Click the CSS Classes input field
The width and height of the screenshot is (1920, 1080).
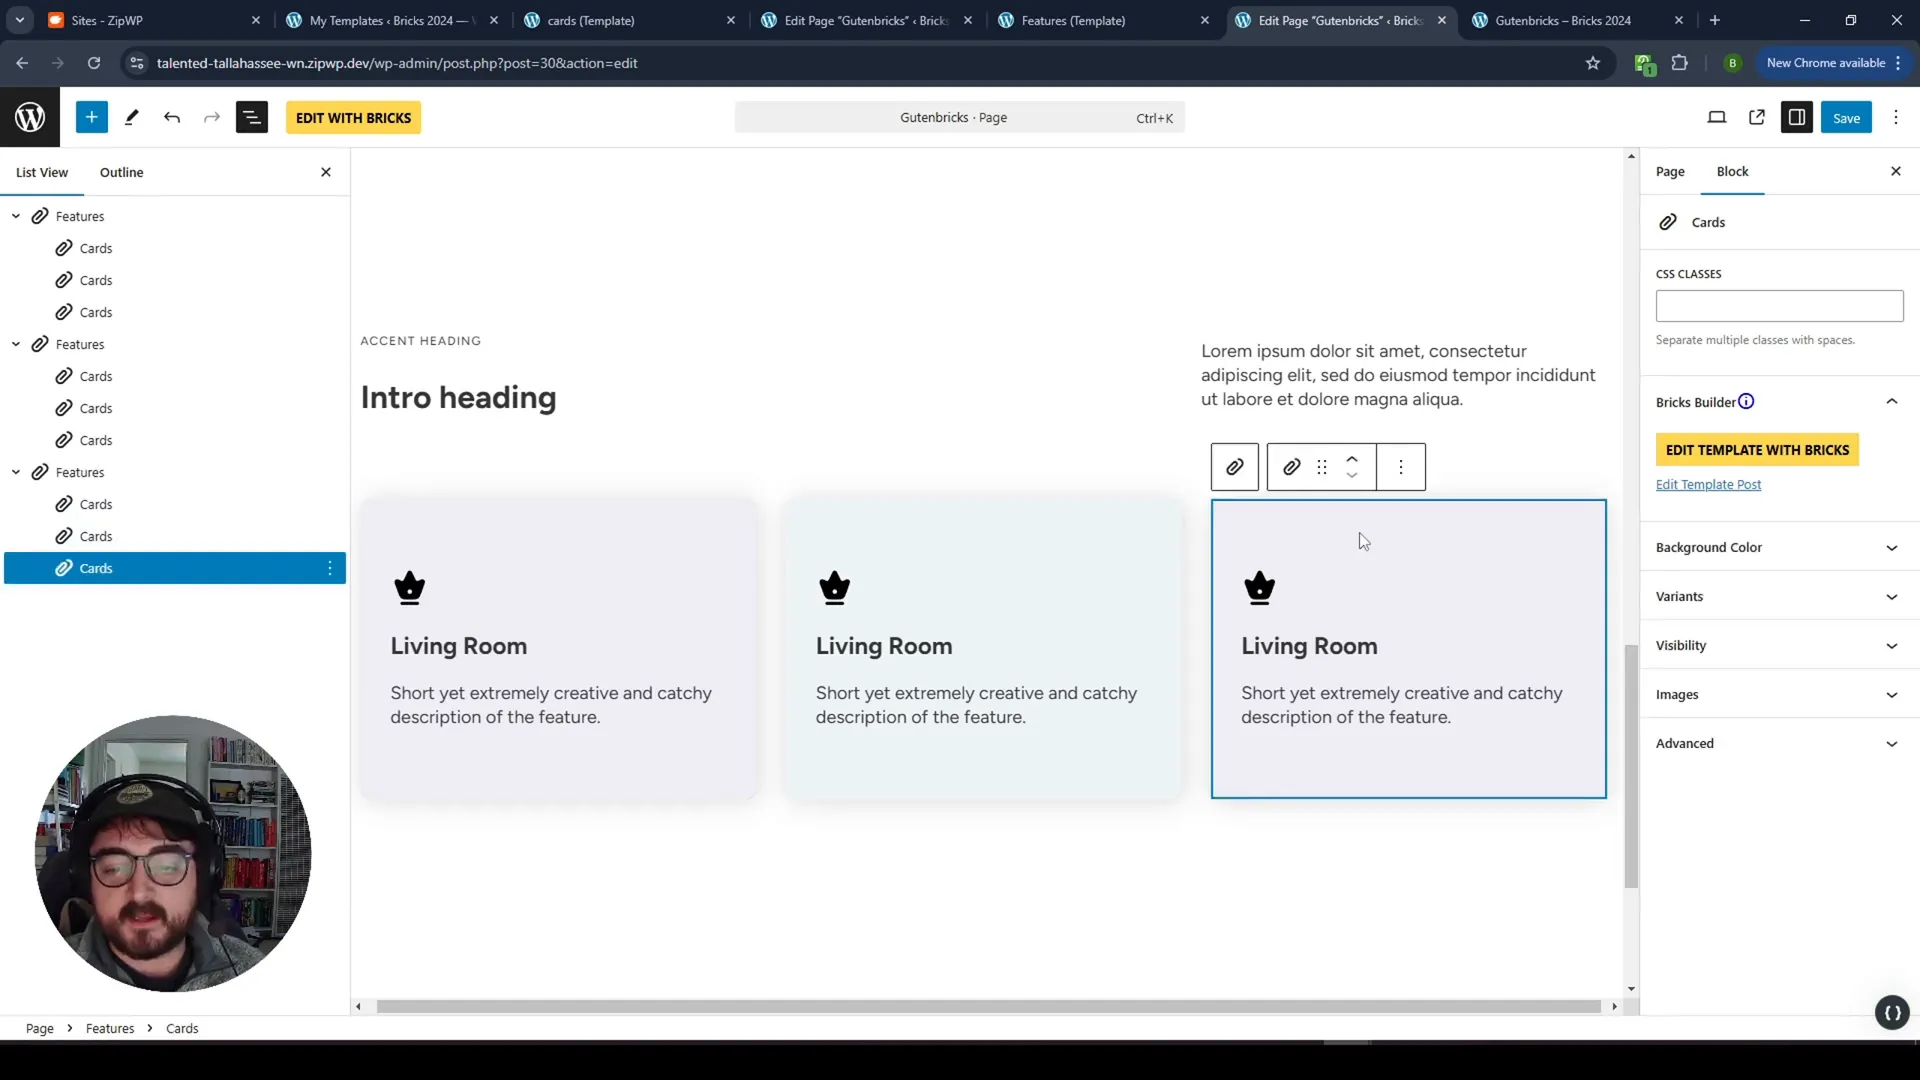tap(1780, 305)
